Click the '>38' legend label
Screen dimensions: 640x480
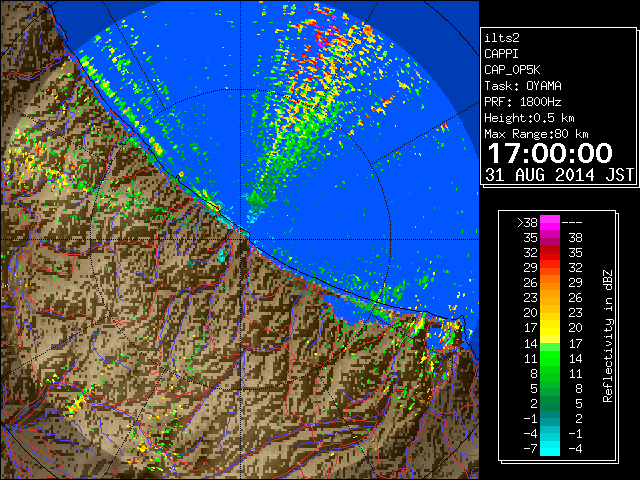(x=527, y=222)
